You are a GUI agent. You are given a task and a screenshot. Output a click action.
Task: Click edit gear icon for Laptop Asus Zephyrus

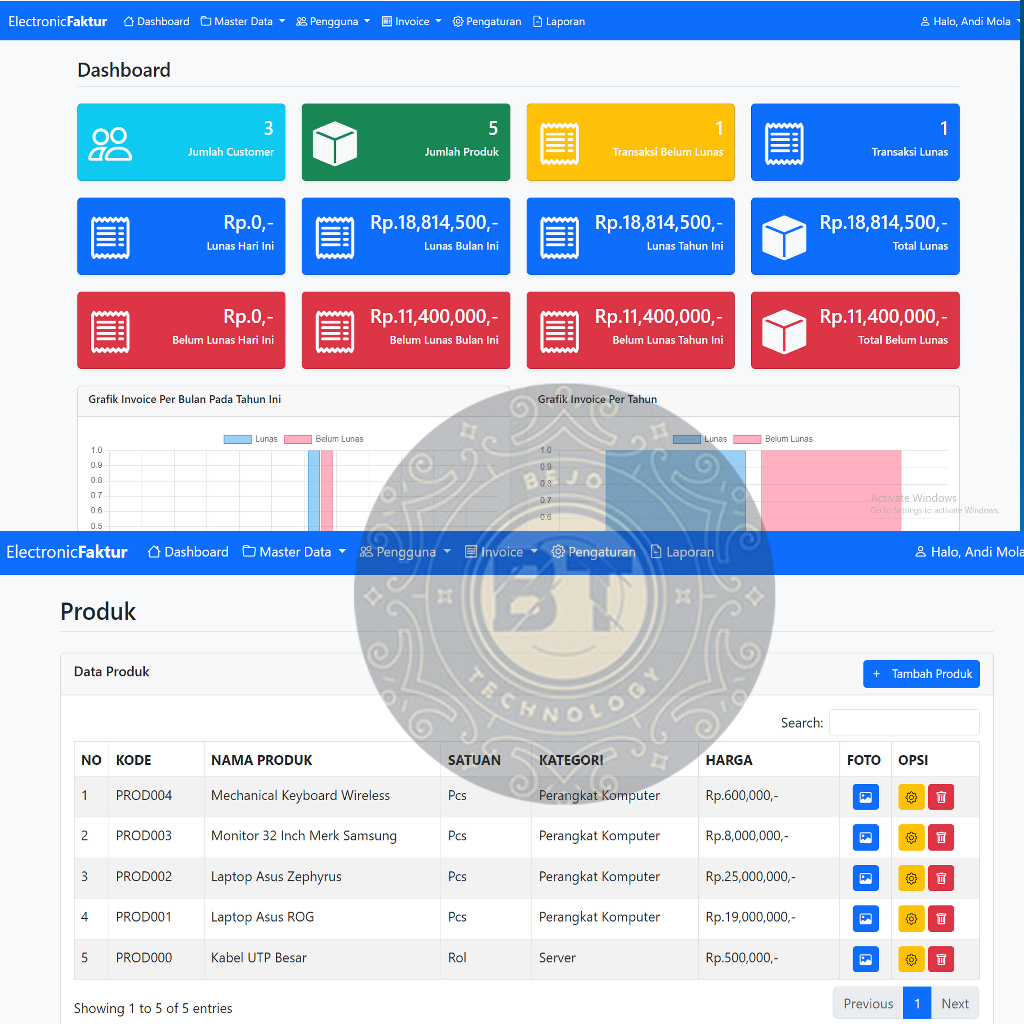click(x=911, y=878)
